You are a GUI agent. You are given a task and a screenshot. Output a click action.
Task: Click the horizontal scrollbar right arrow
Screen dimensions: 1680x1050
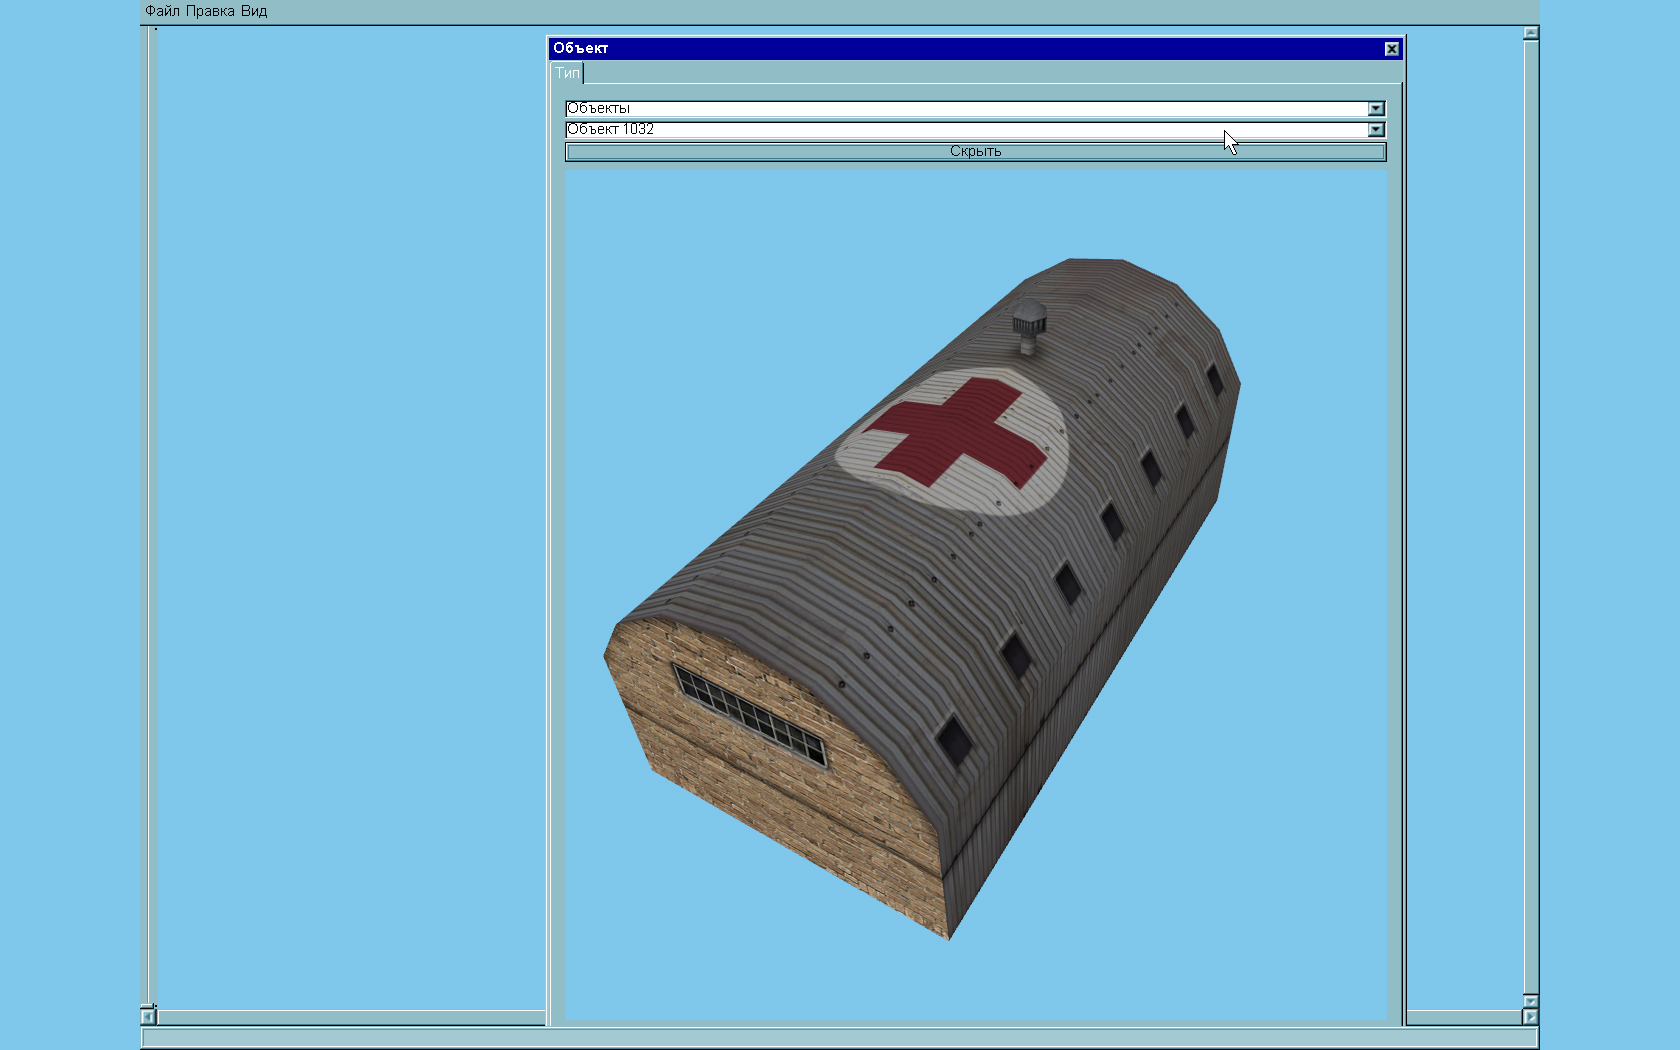1531,1017
